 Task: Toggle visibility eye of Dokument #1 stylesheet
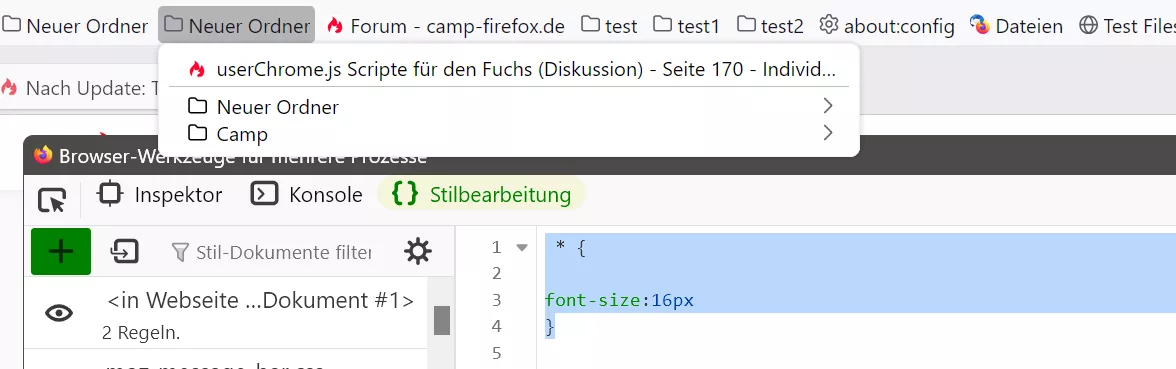58,313
